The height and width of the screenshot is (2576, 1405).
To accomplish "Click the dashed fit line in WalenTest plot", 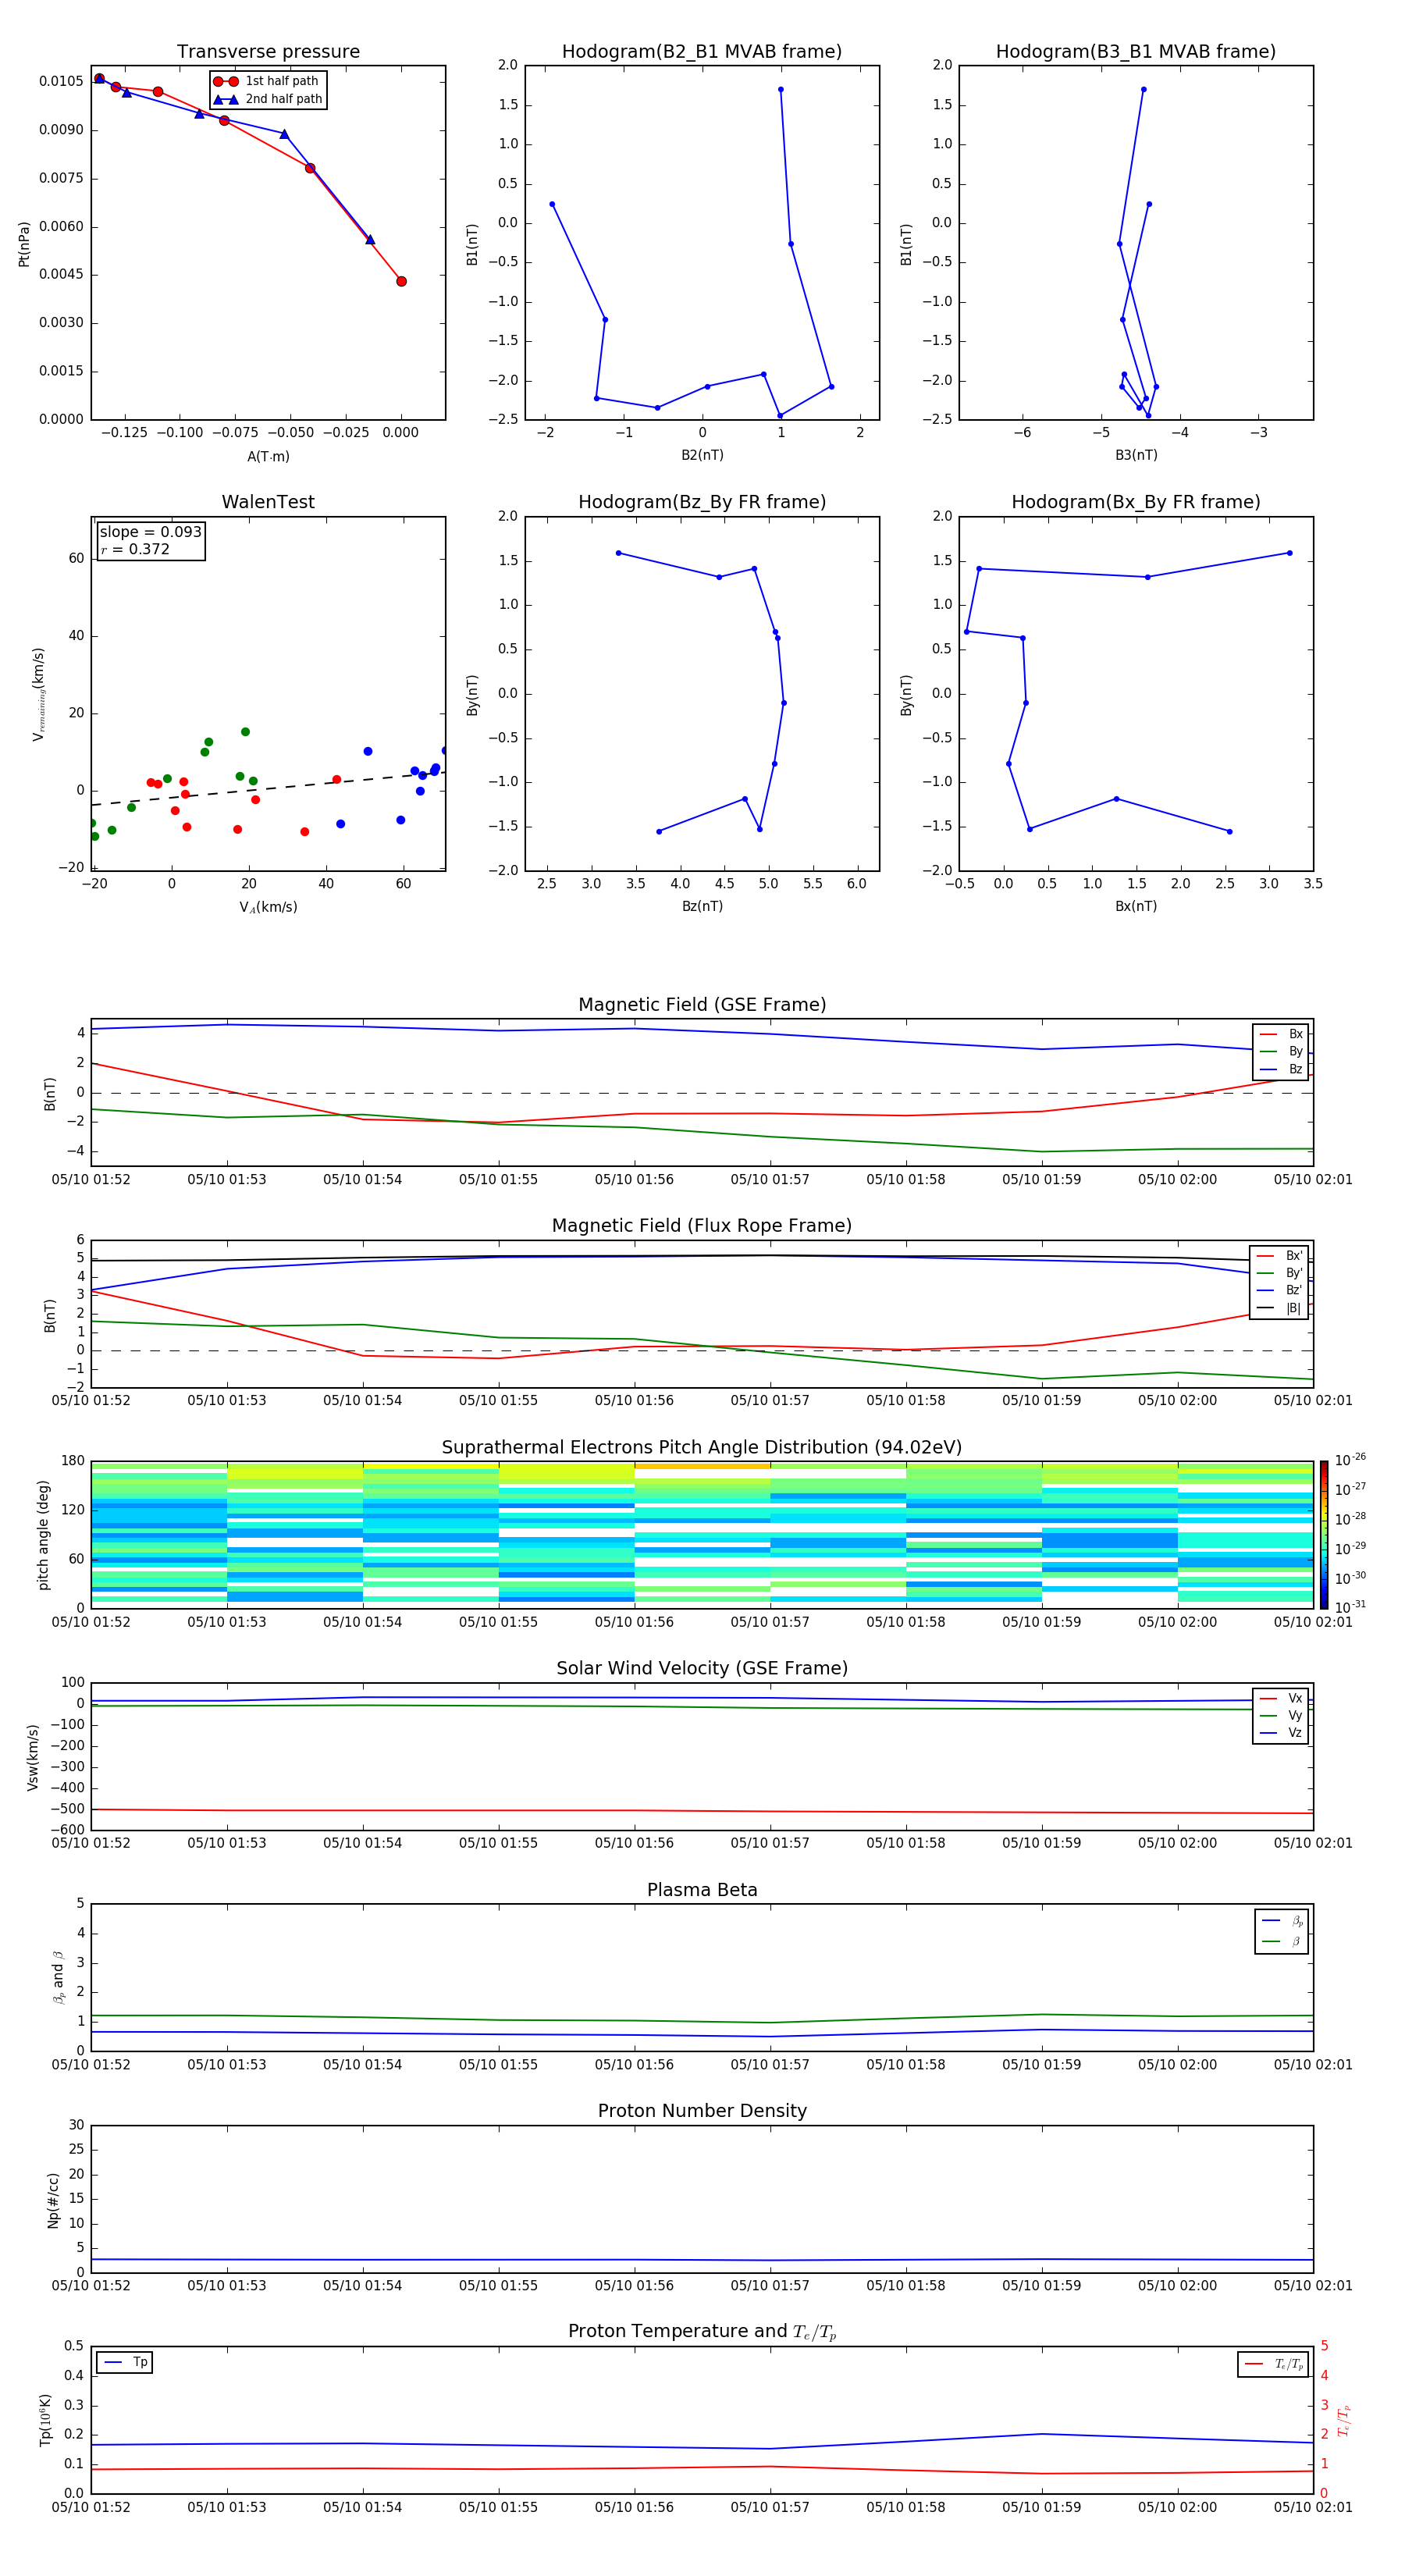I will point(268,788).
